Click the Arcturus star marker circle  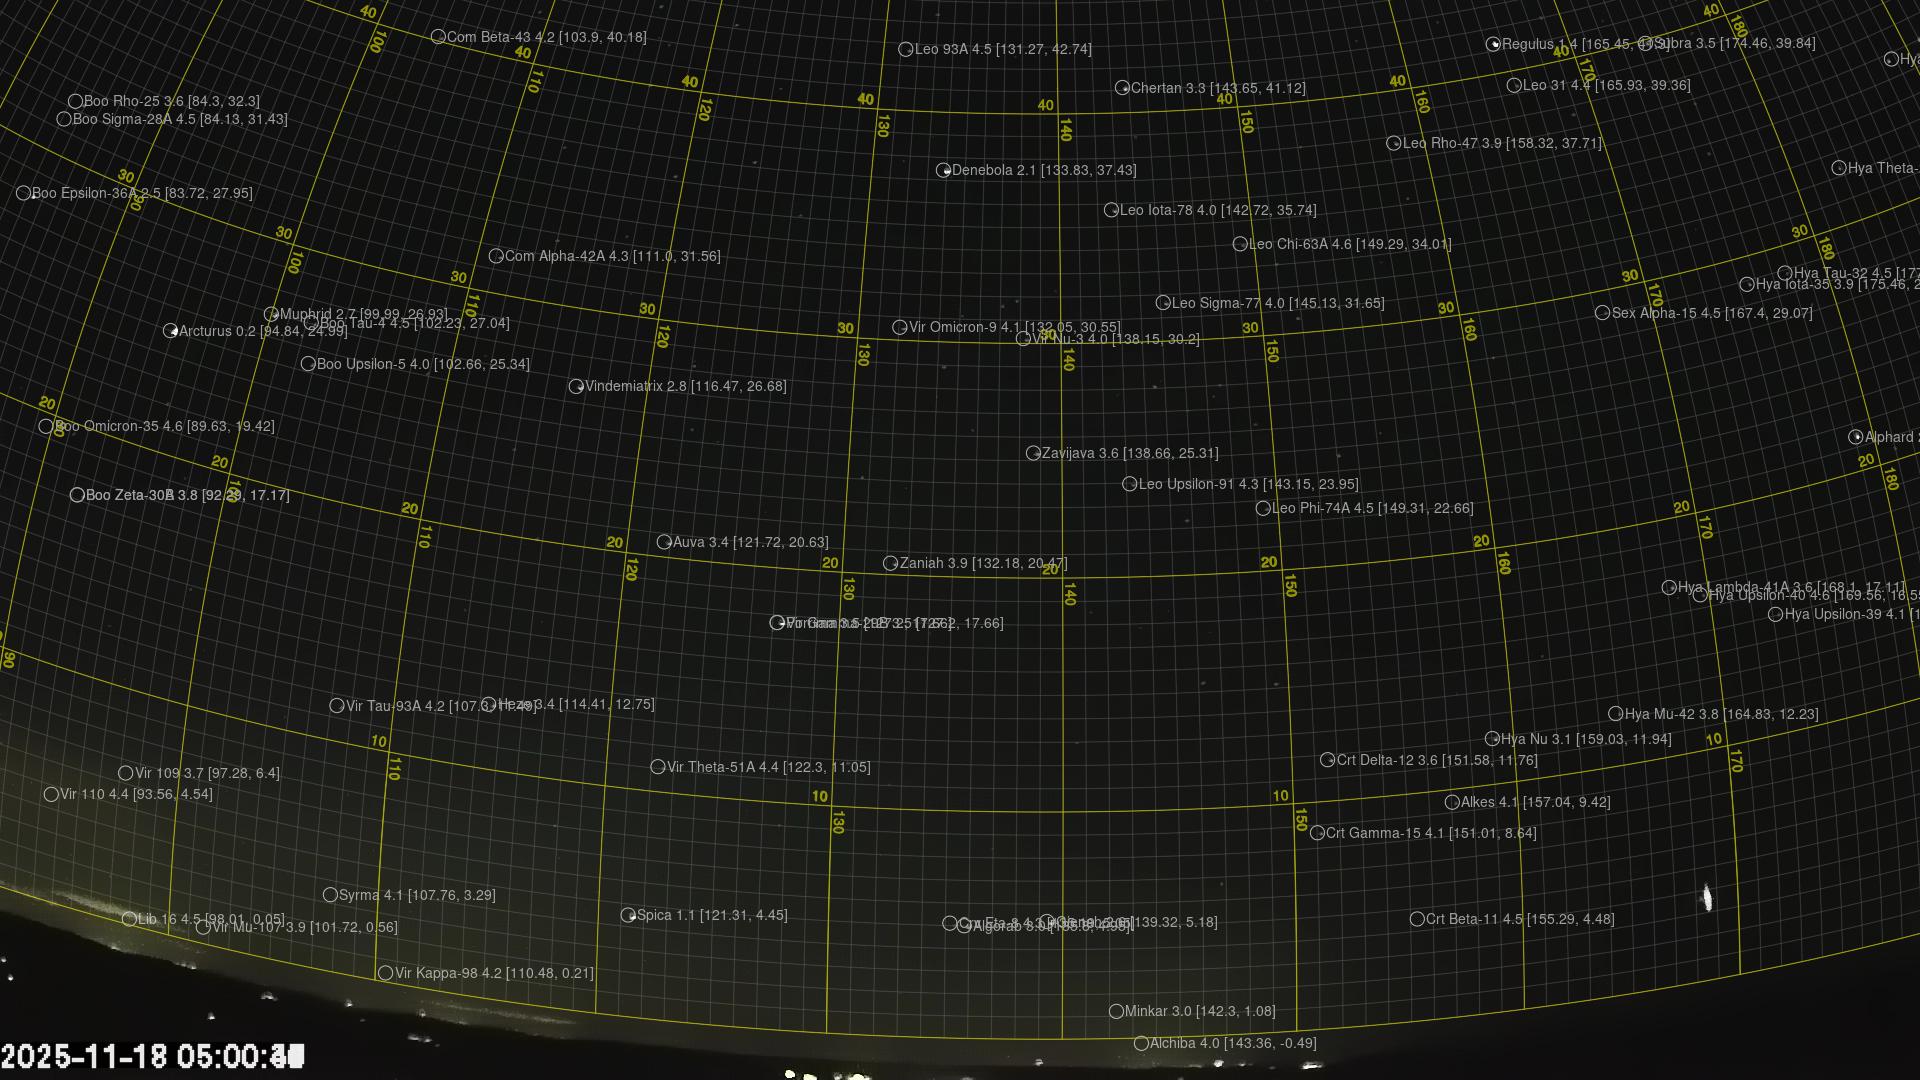pos(171,331)
